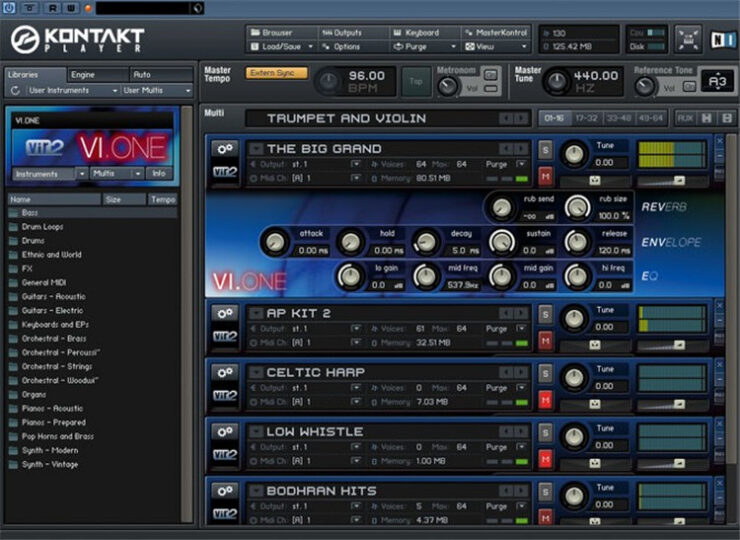The image size is (740, 540).
Task: Refresh the libraries list
Action: click(x=14, y=91)
